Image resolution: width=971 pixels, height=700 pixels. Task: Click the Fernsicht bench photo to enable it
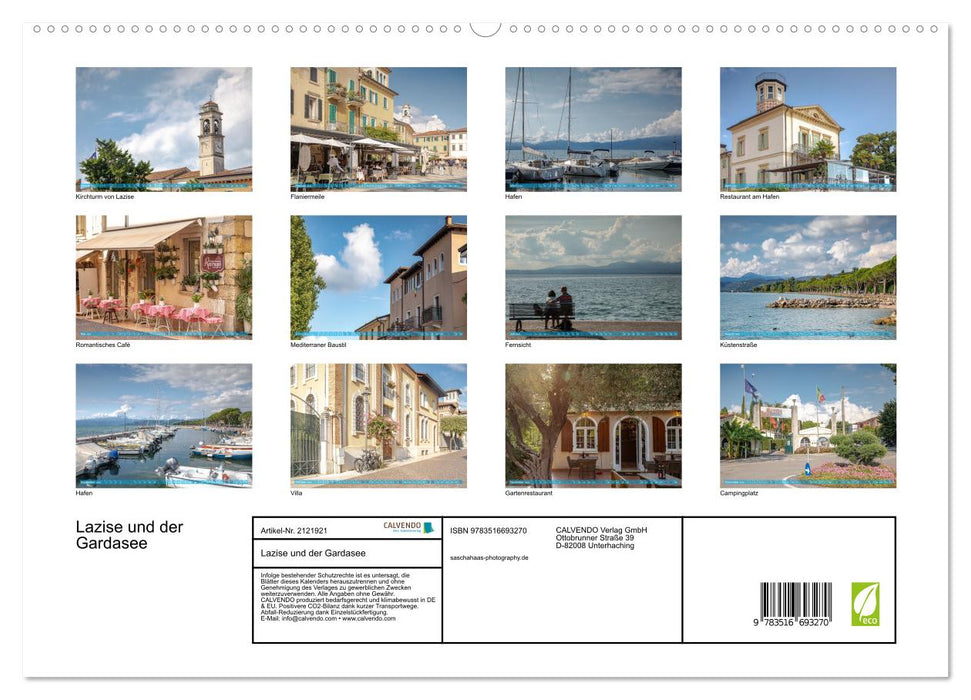click(593, 277)
